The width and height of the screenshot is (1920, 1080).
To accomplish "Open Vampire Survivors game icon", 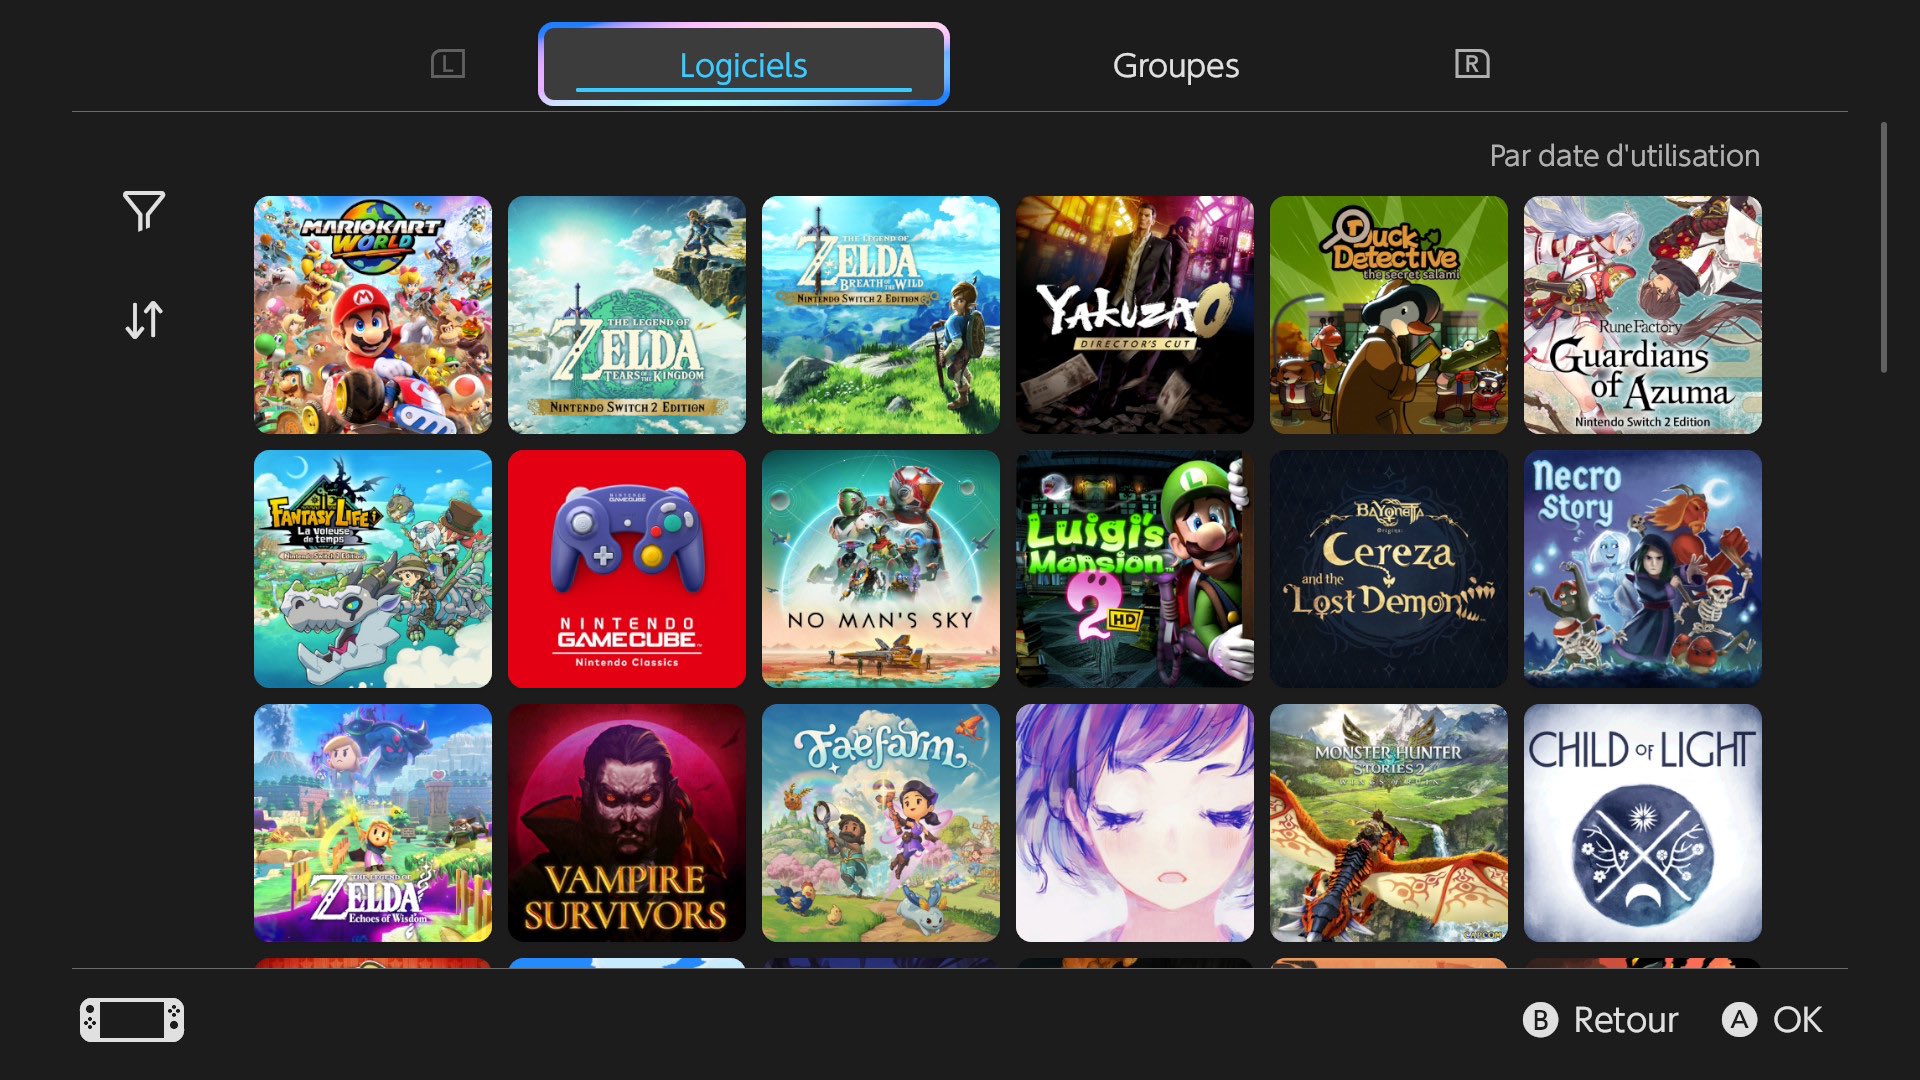I will (627, 823).
